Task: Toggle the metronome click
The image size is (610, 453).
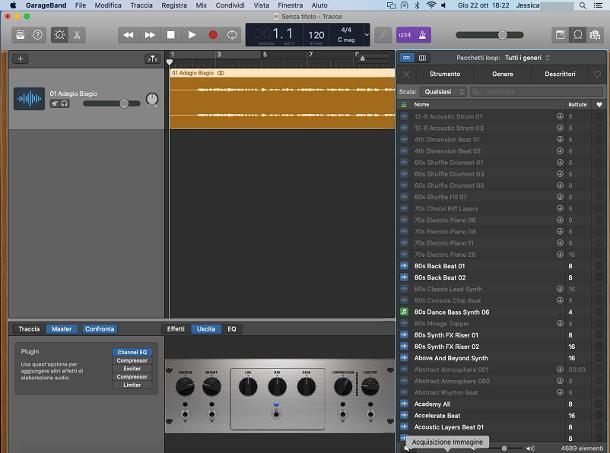Action: pyautogui.click(x=422, y=35)
